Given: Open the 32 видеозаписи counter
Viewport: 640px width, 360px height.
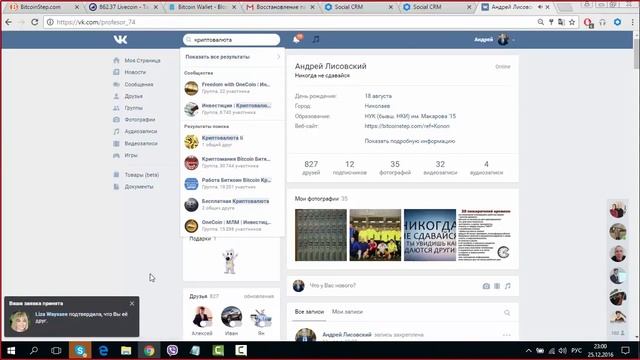Looking at the screenshot, I should pyautogui.click(x=440, y=167).
